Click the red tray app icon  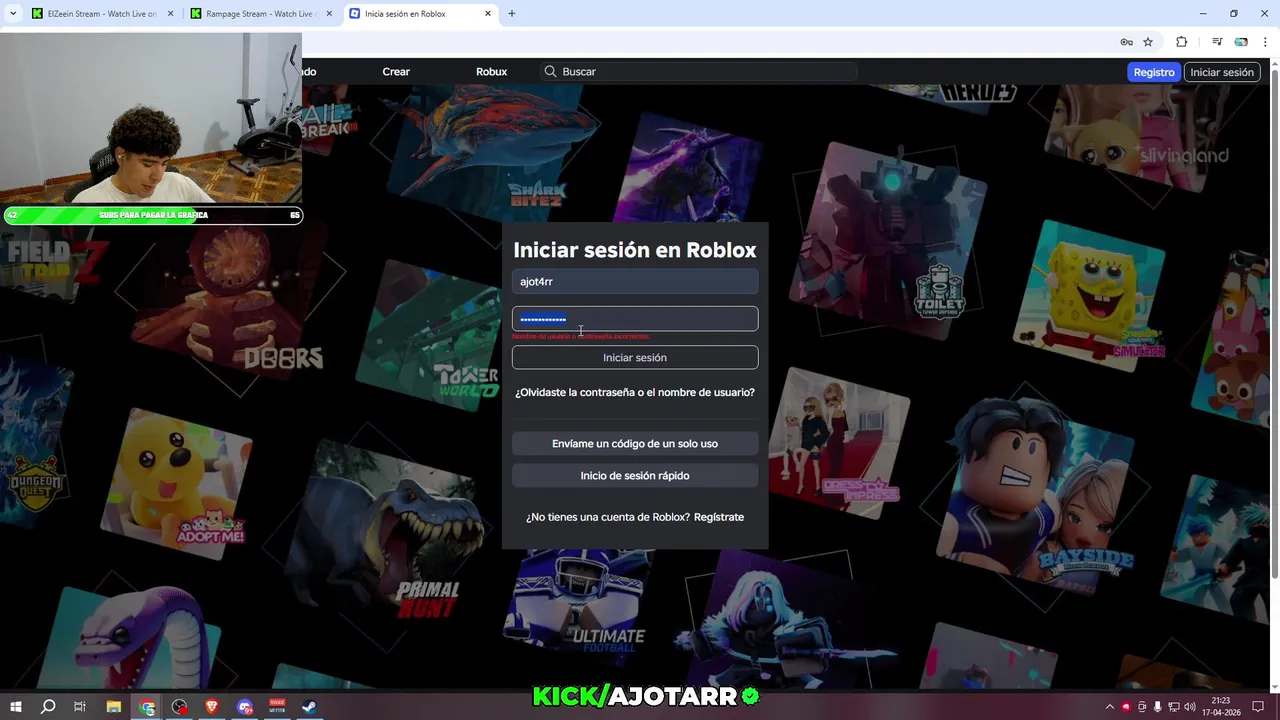(1126, 707)
